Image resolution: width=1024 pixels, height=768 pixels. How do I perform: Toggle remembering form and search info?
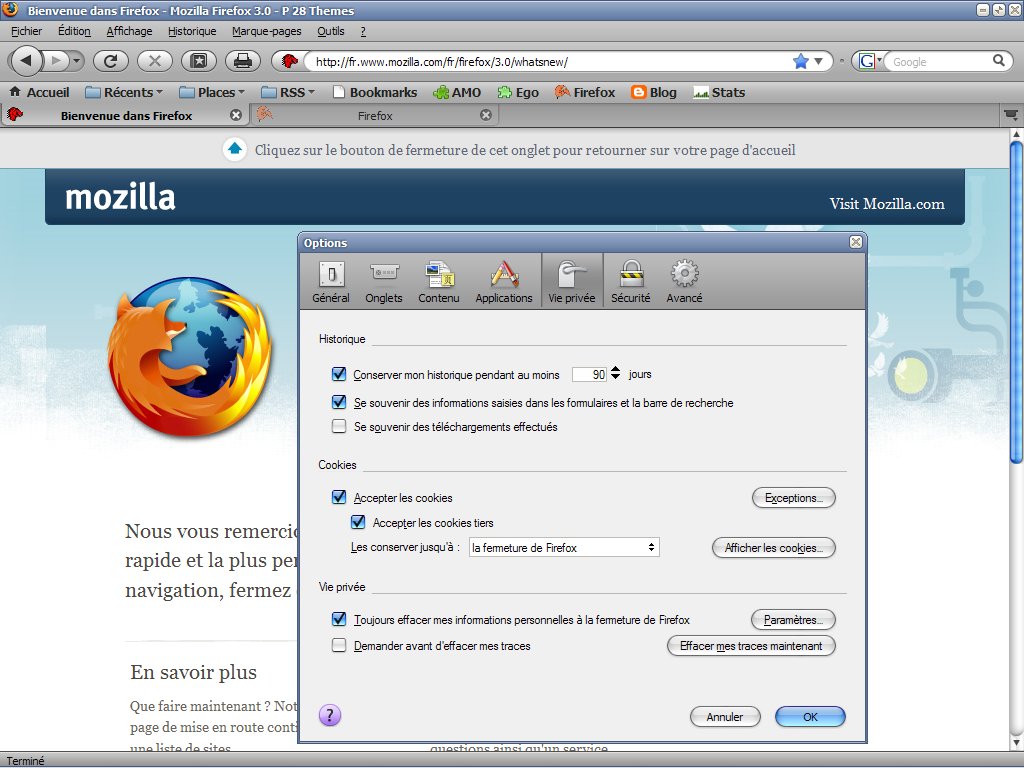pos(338,402)
